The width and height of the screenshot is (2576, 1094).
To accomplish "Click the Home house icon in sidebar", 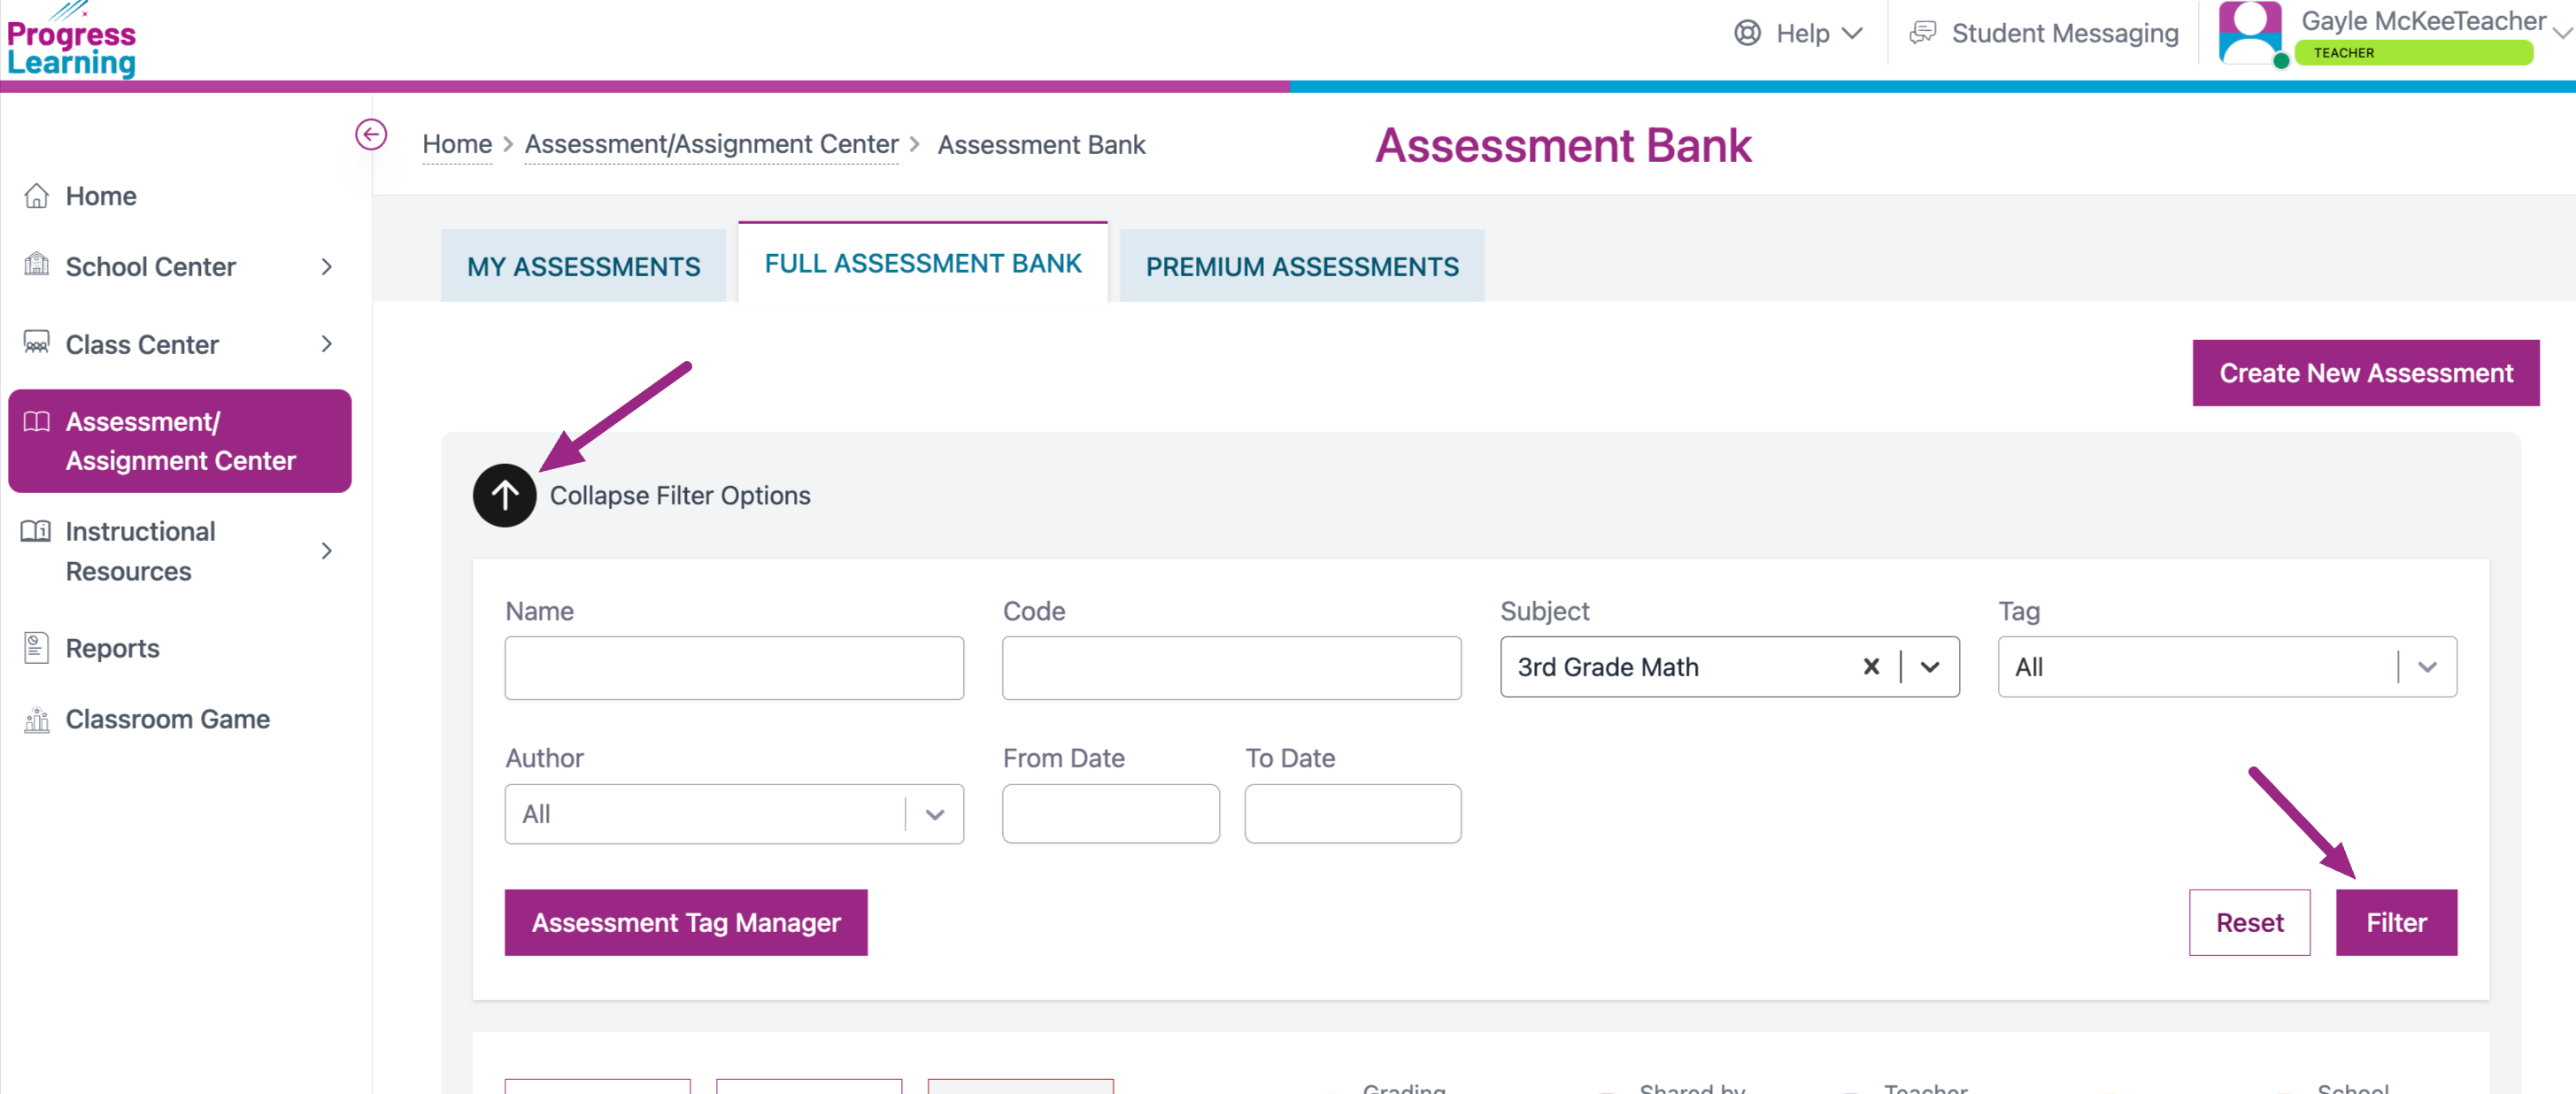I will coord(36,196).
